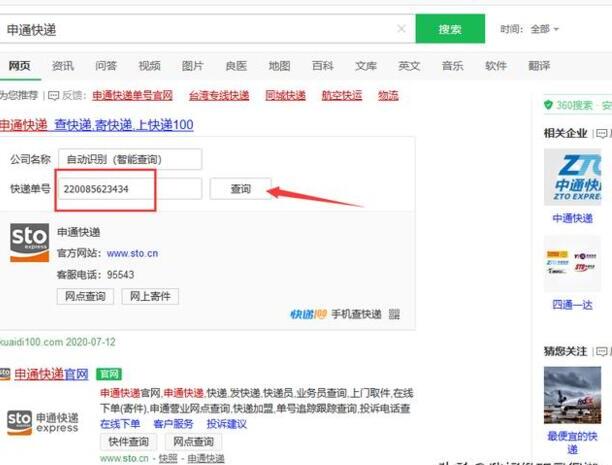The image size is (612, 465).
Task: Open the 公司名称 auto-identify dropdown
Action: 129,159
